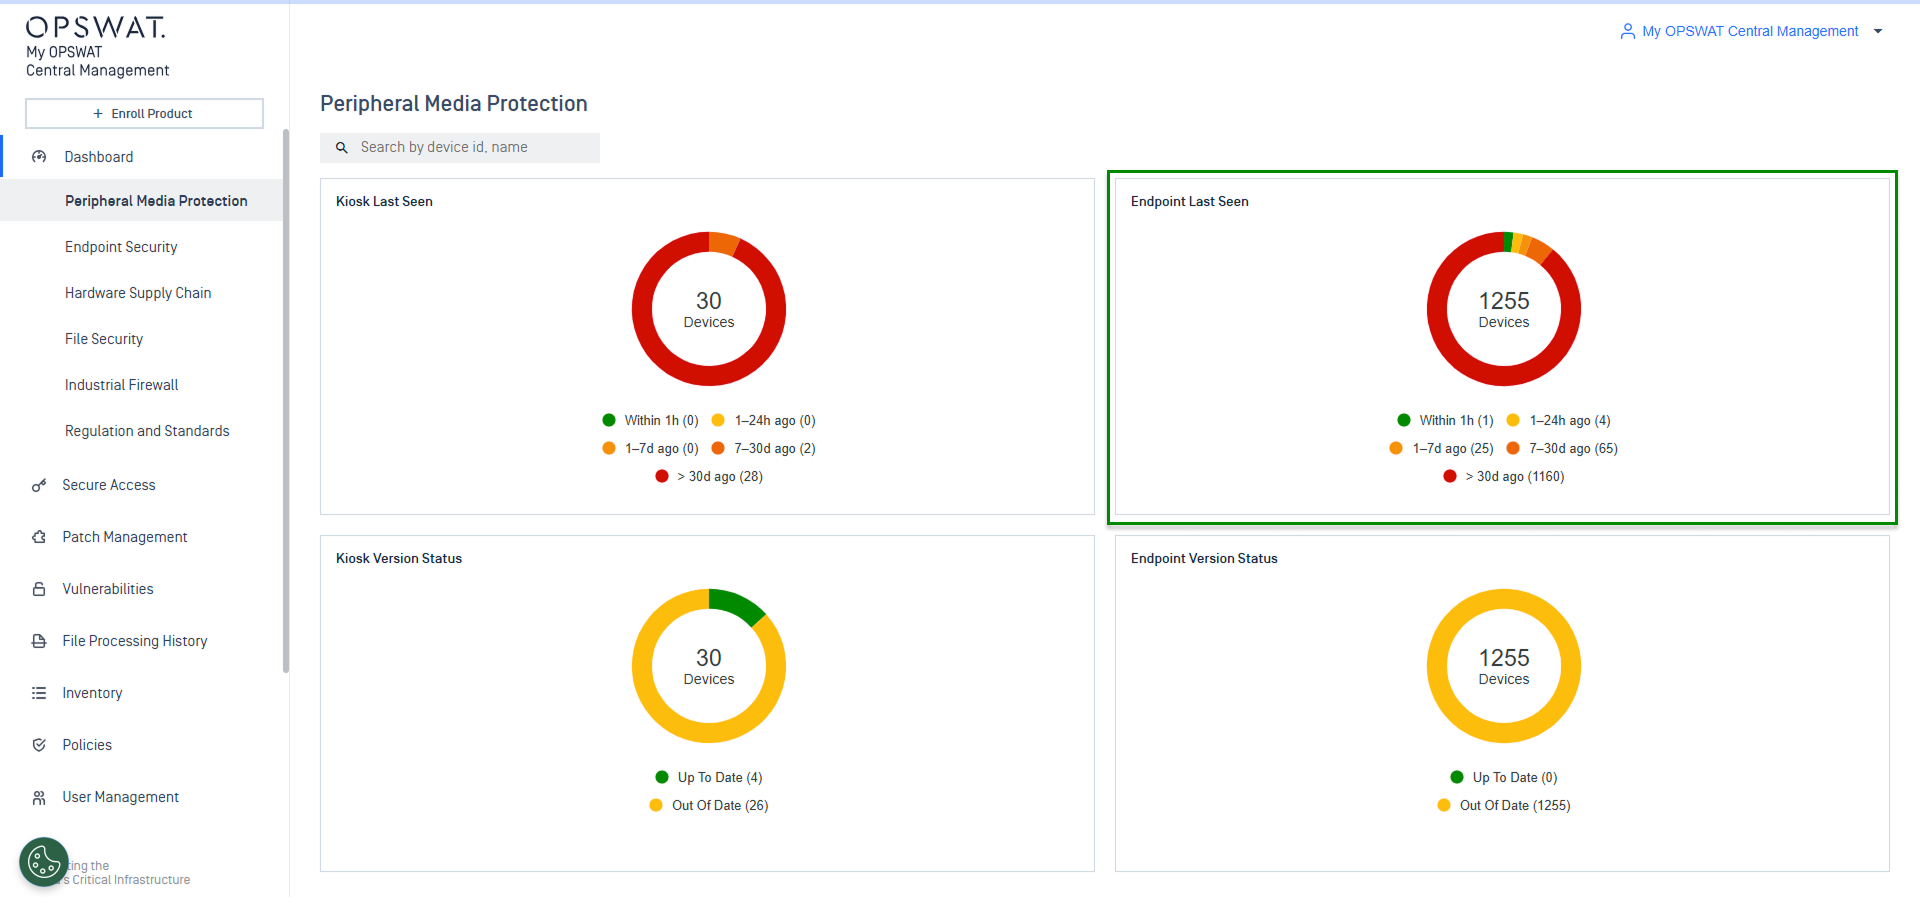Open Hardware Supply Chain menu item
Image resolution: width=1920 pixels, height=909 pixels.
[138, 293]
